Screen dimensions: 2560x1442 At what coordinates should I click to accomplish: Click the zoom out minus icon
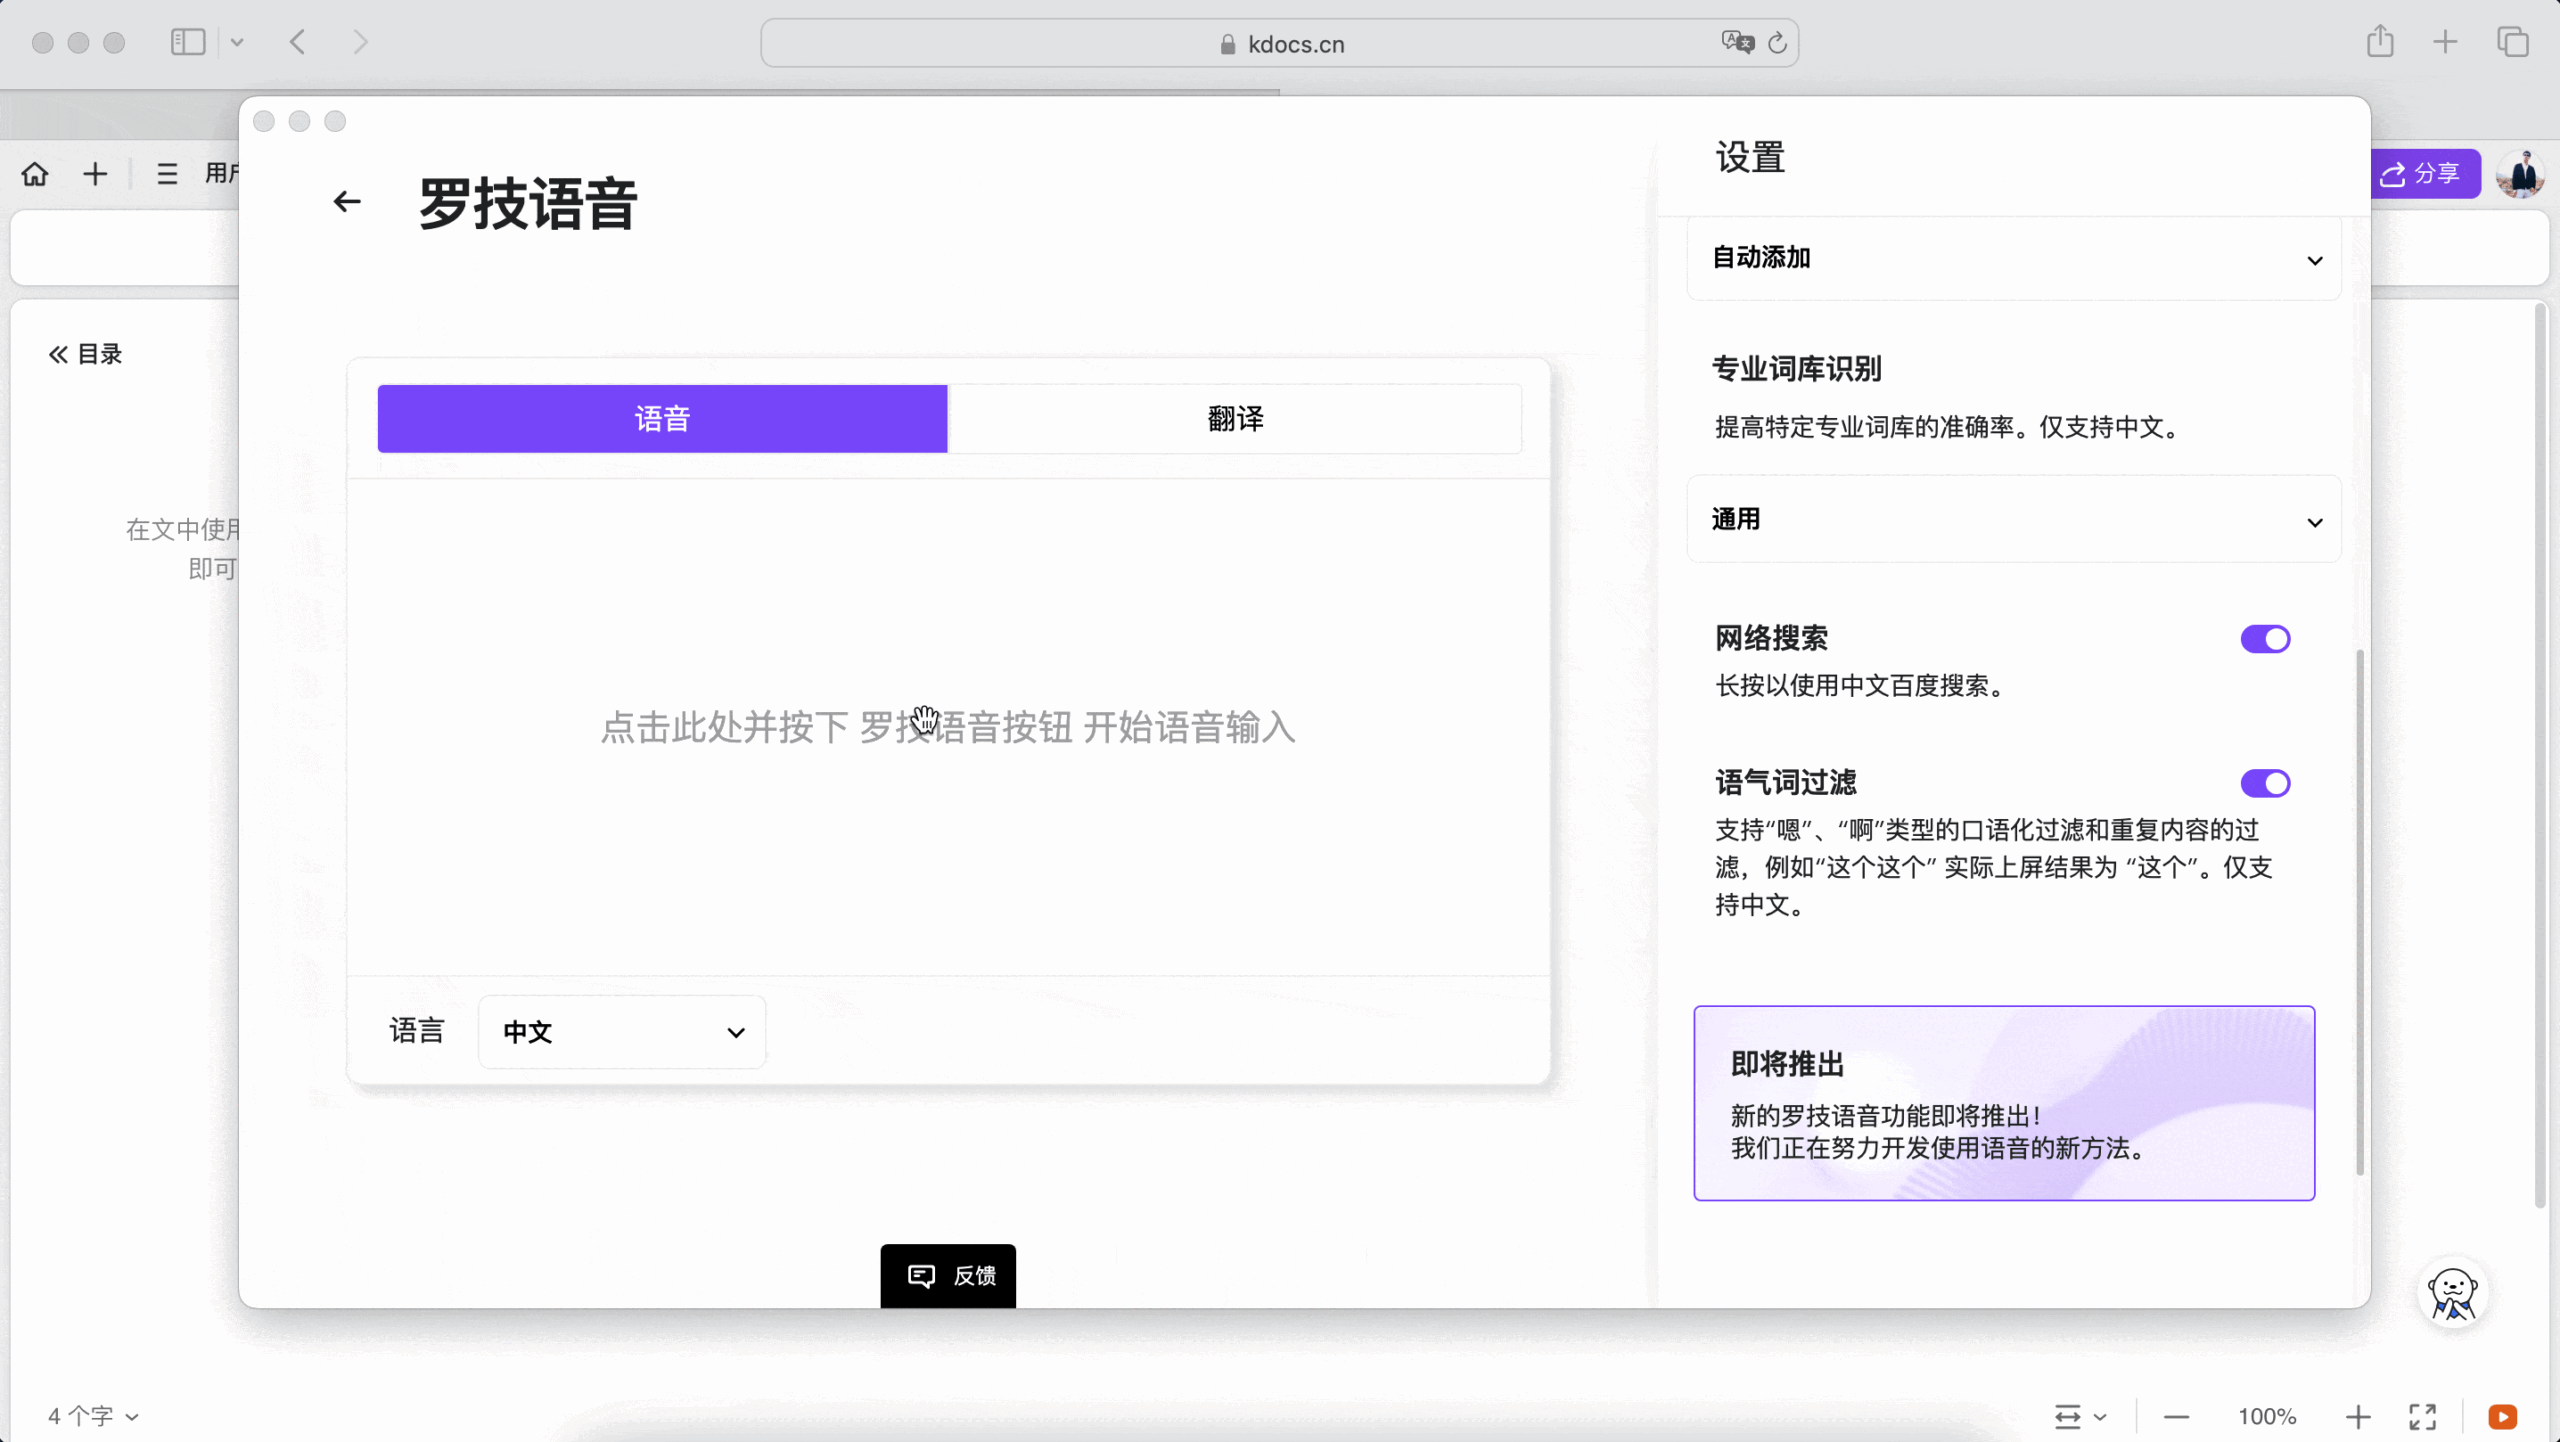click(x=2176, y=1416)
